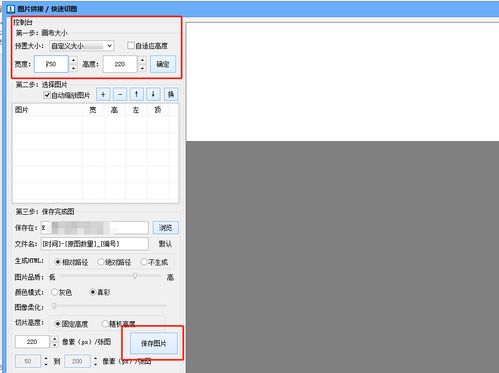Click the white canvas preview area
Viewport: 499px width, 373px height.
point(342,82)
